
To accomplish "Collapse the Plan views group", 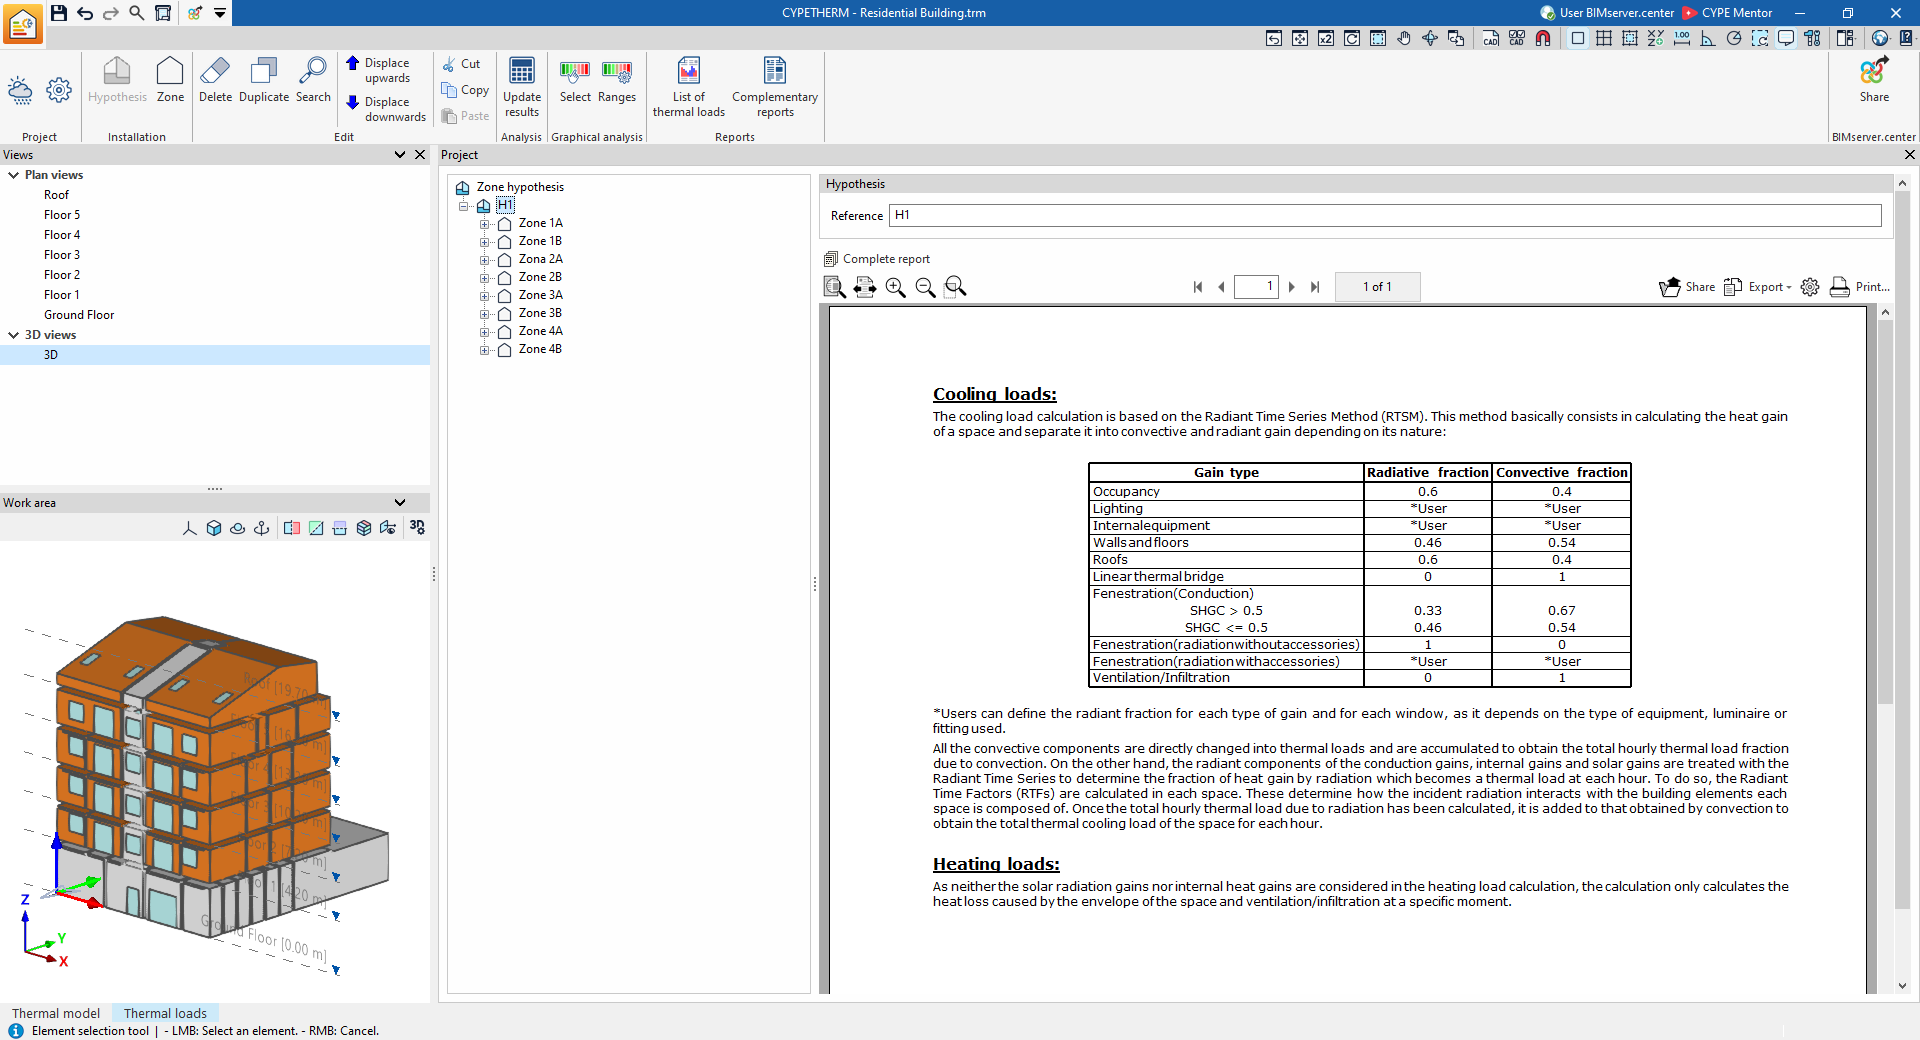I will 14,175.
